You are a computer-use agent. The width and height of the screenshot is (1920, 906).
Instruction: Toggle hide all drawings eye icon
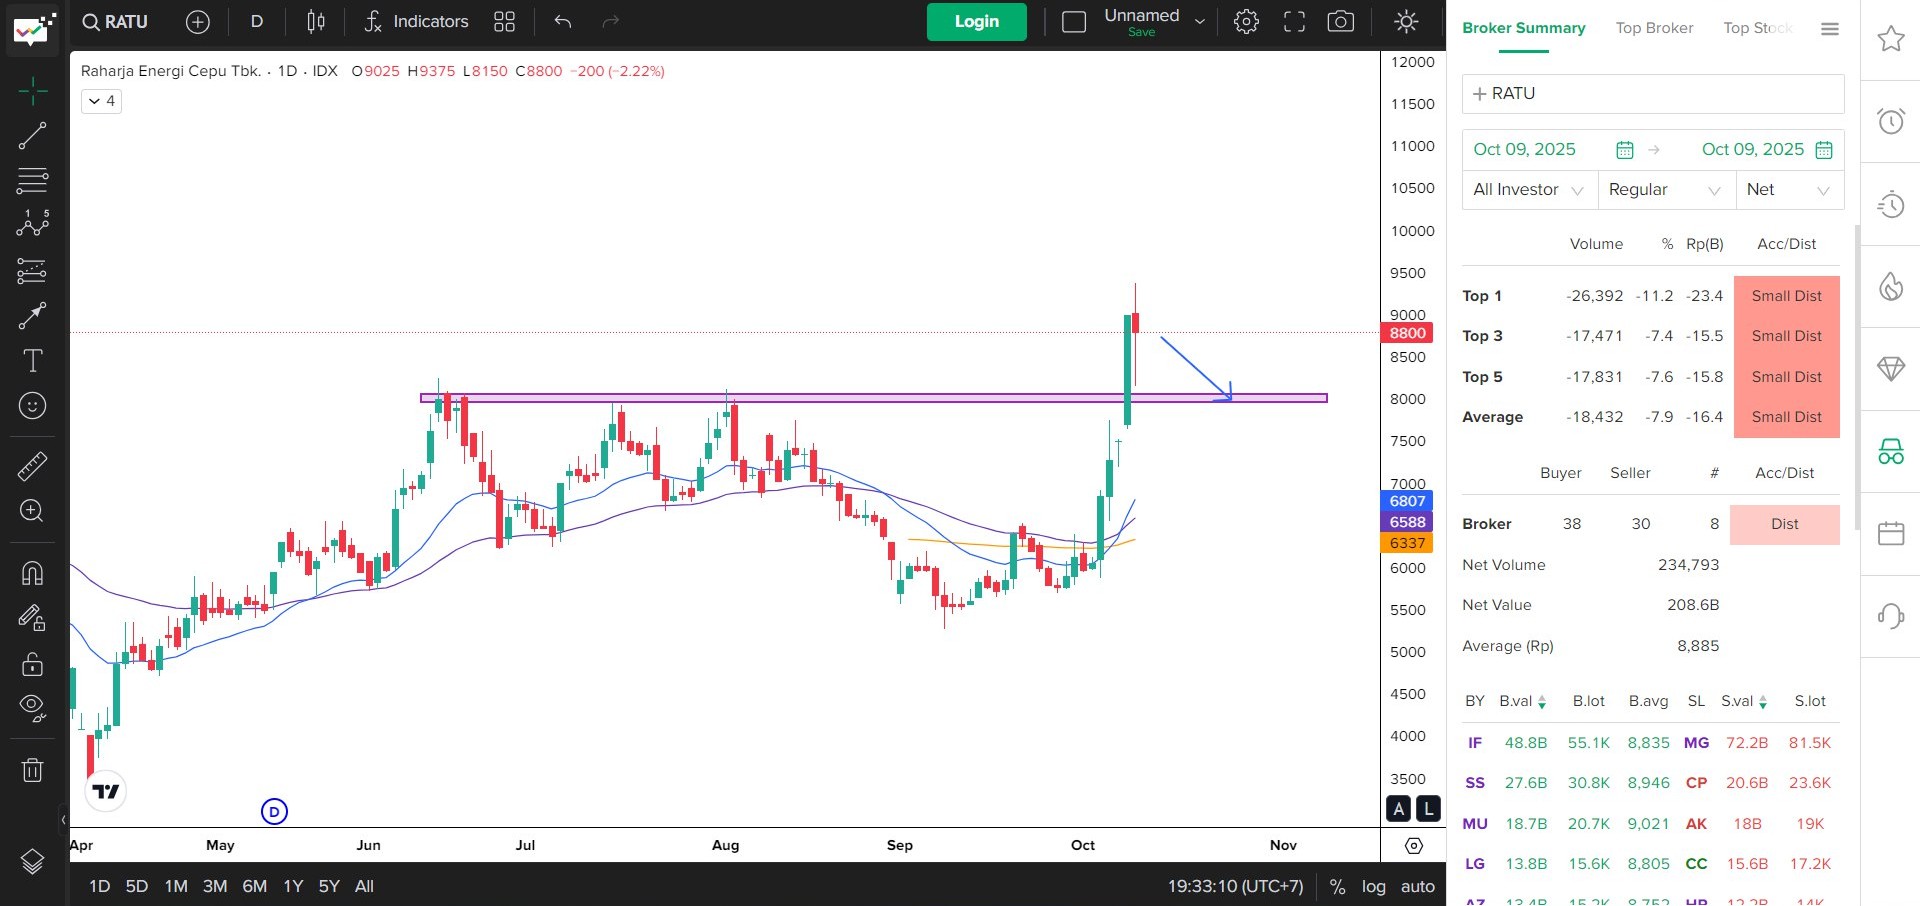32,708
